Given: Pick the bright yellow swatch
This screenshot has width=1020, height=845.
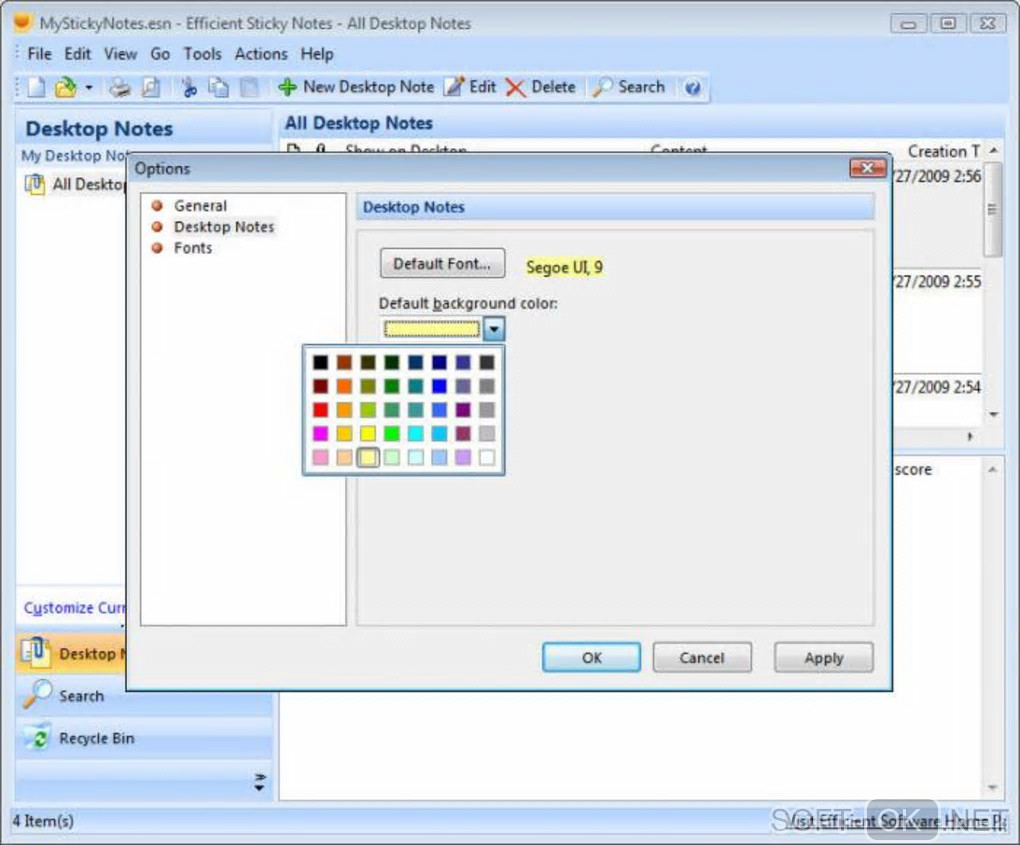Looking at the screenshot, I should (x=368, y=433).
